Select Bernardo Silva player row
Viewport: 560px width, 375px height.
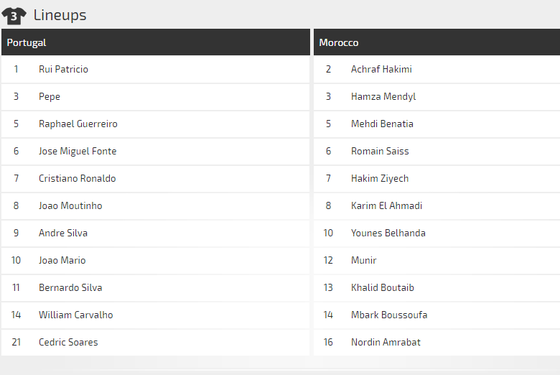pyautogui.click(x=155, y=288)
